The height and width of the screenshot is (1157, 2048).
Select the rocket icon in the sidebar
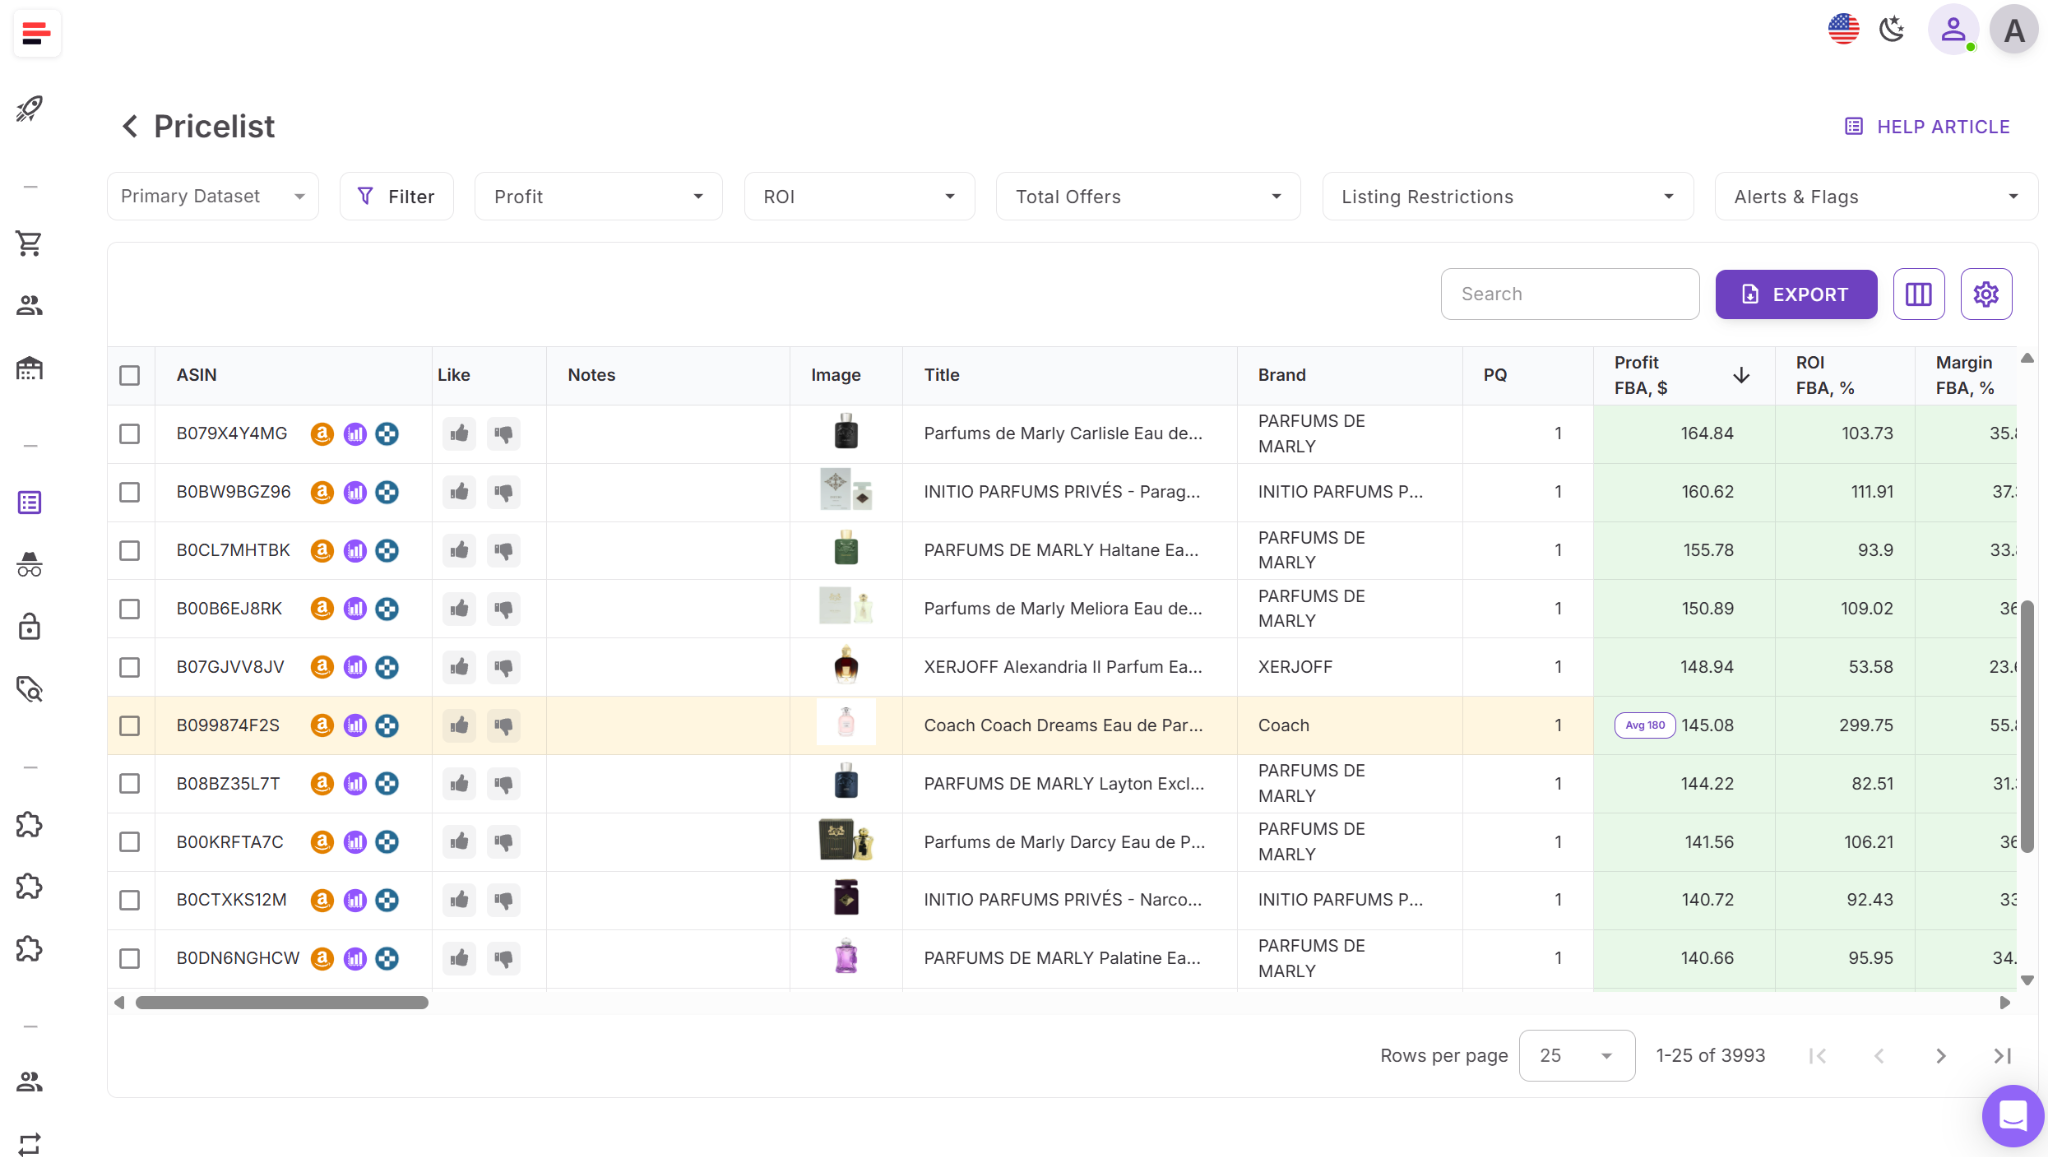tap(30, 110)
